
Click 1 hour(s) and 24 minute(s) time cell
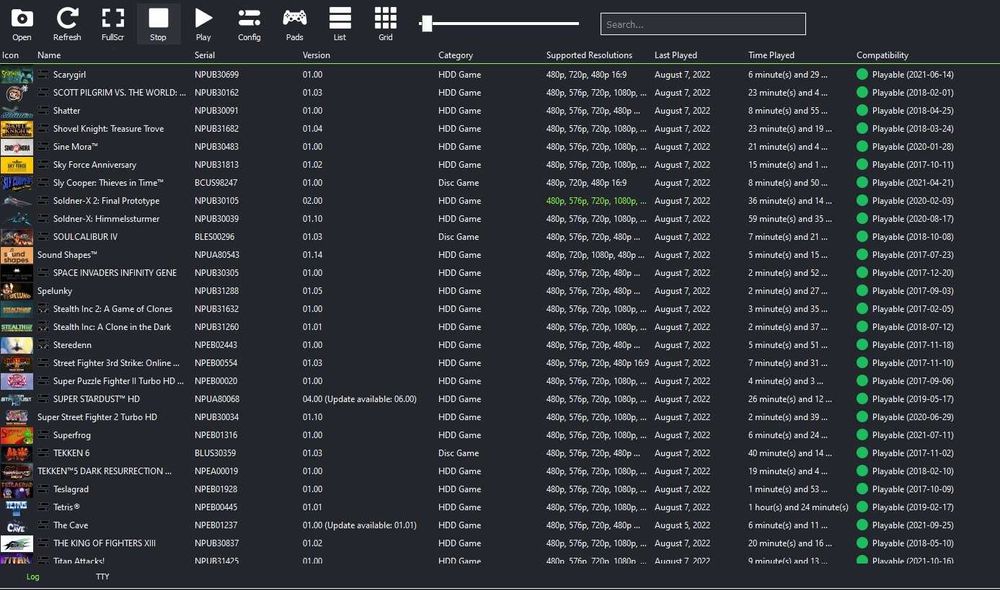pos(798,507)
